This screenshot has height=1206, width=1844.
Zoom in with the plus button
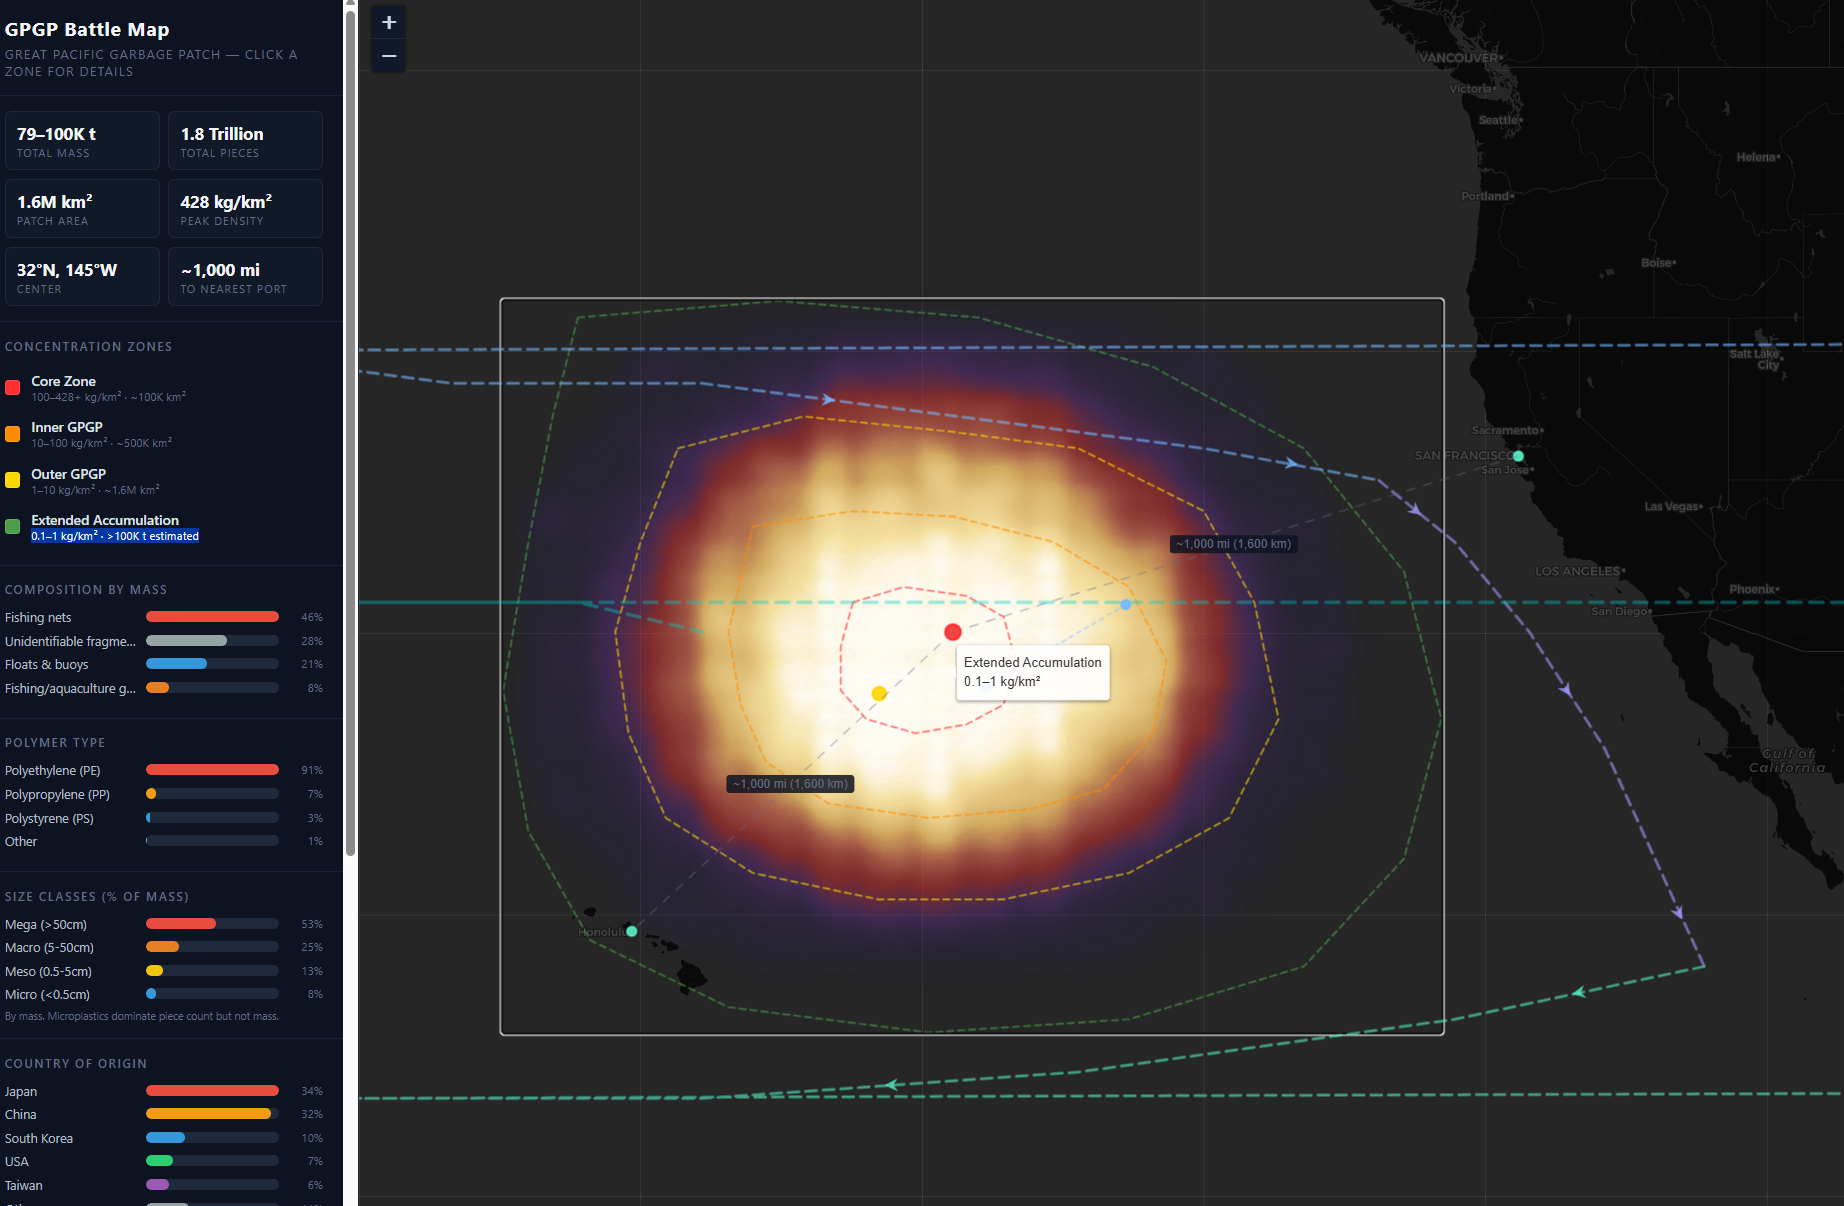point(389,22)
